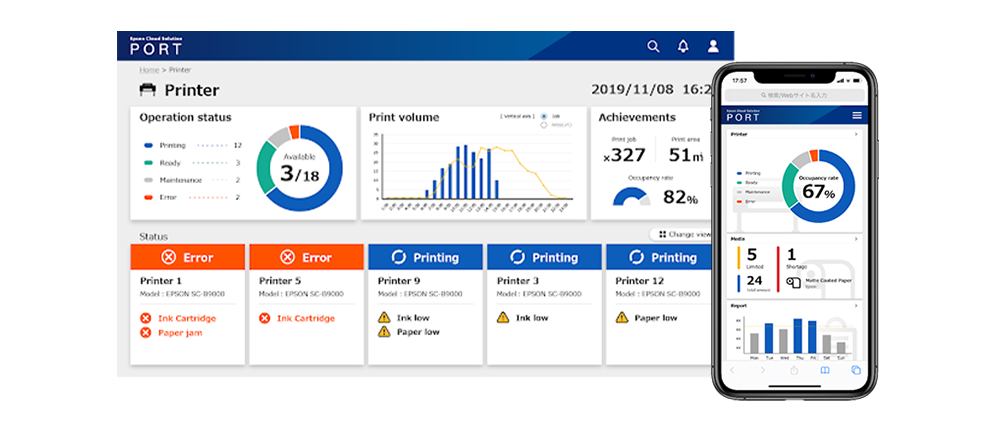This screenshot has height=422, width=1000.
Task: Expand the Media section on phone
Action: coord(857,240)
